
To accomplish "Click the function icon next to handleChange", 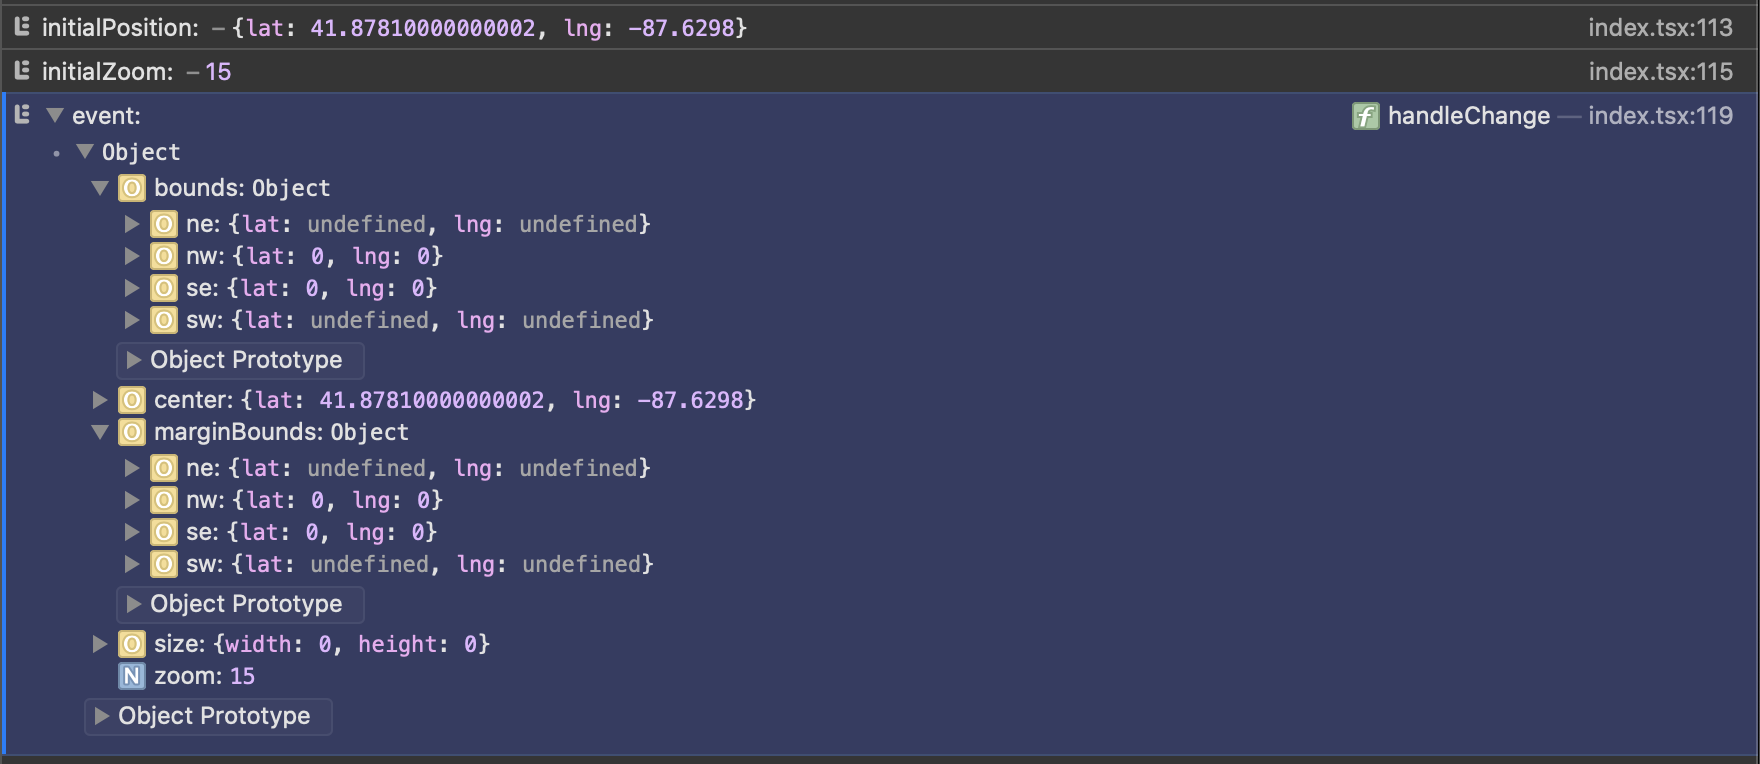I will [1366, 116].
